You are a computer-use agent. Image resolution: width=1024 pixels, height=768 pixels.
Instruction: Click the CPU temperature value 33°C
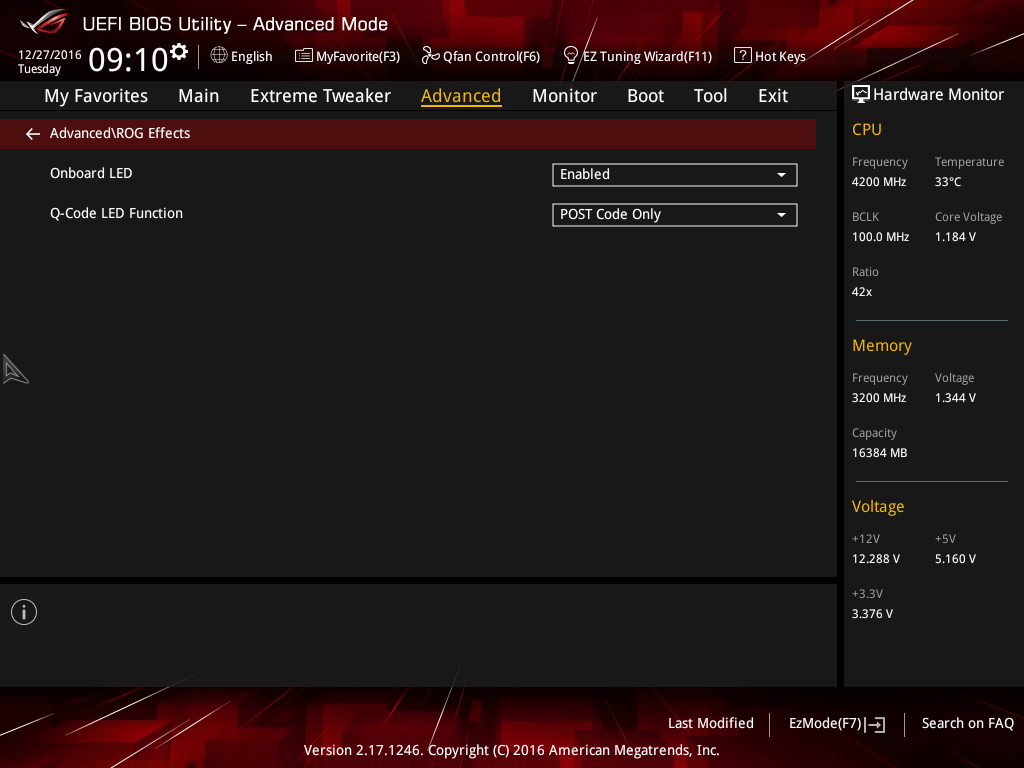tap(948, 182)
